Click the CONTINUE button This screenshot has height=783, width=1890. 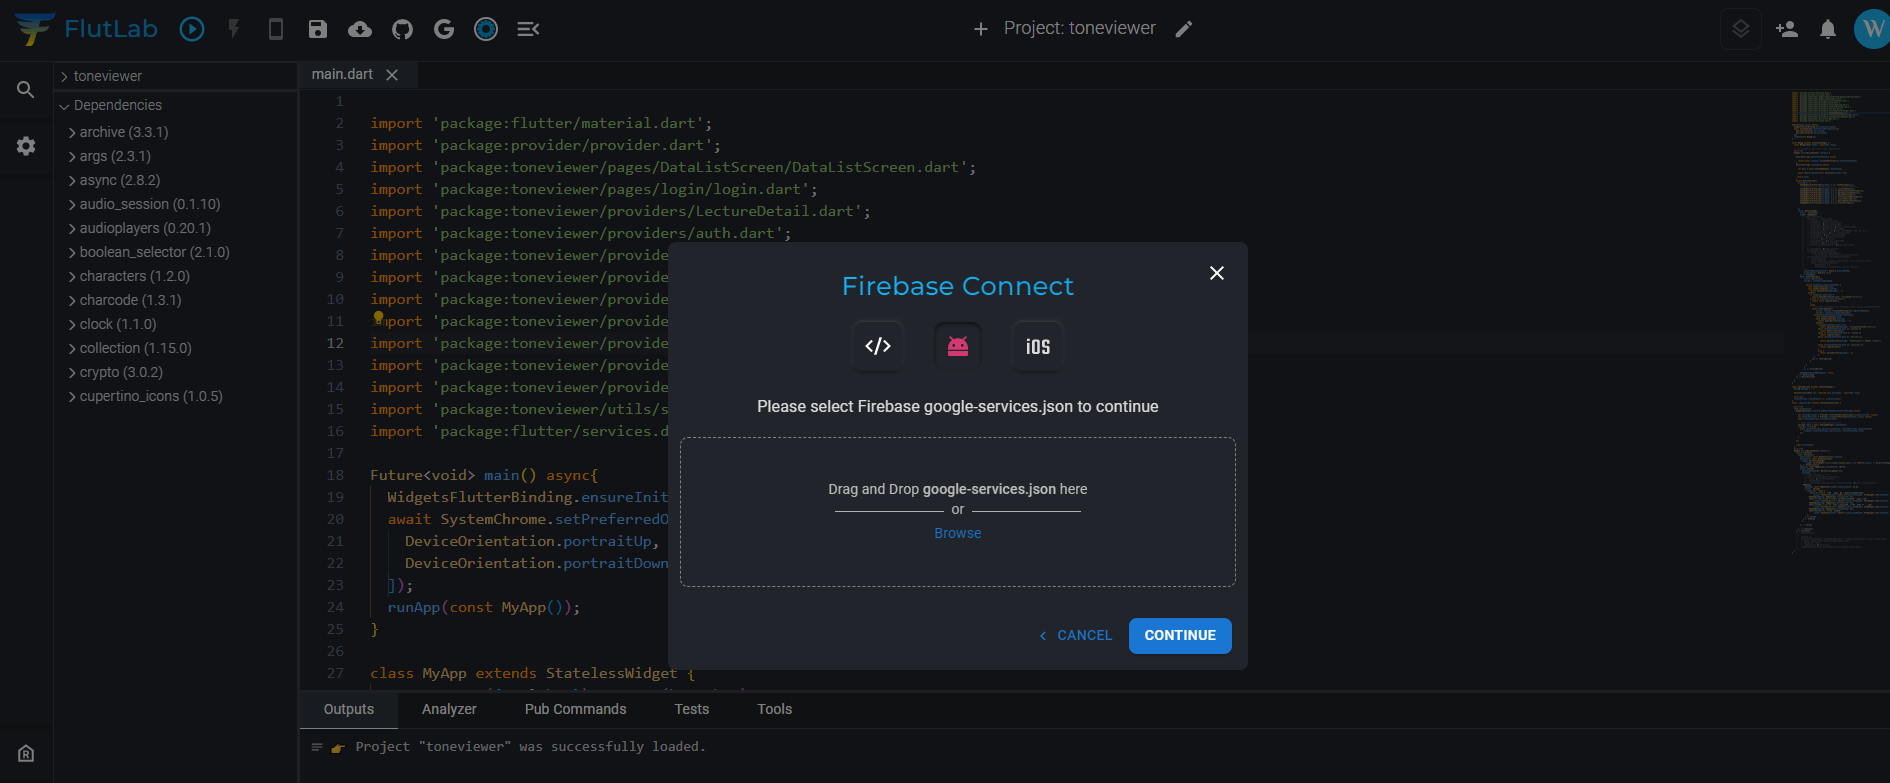(x=1180, y=636)
